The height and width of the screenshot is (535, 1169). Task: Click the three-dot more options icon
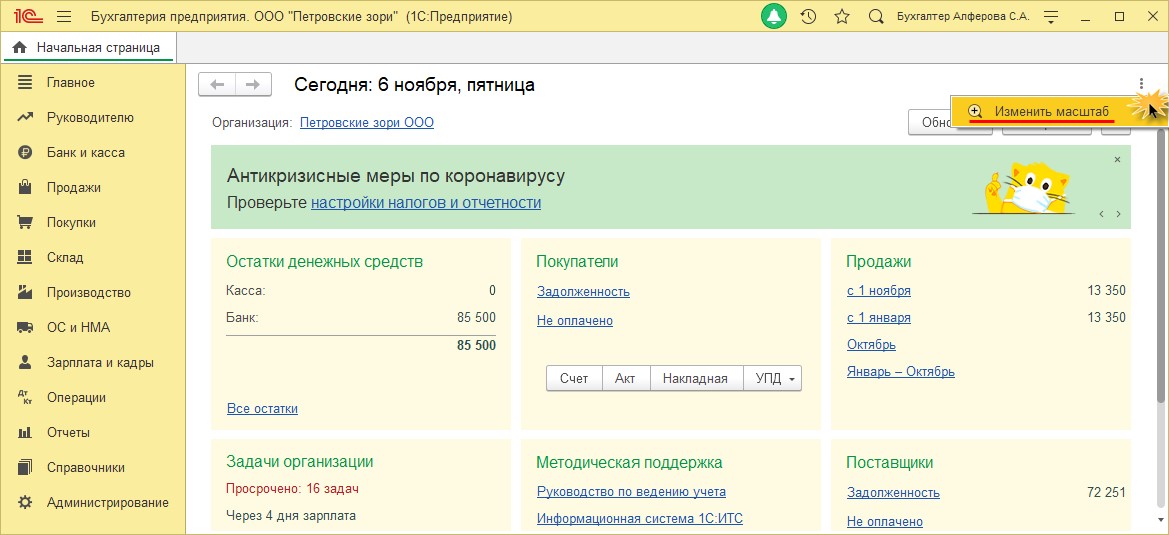pyautogui.click(x=1141, y=85)
